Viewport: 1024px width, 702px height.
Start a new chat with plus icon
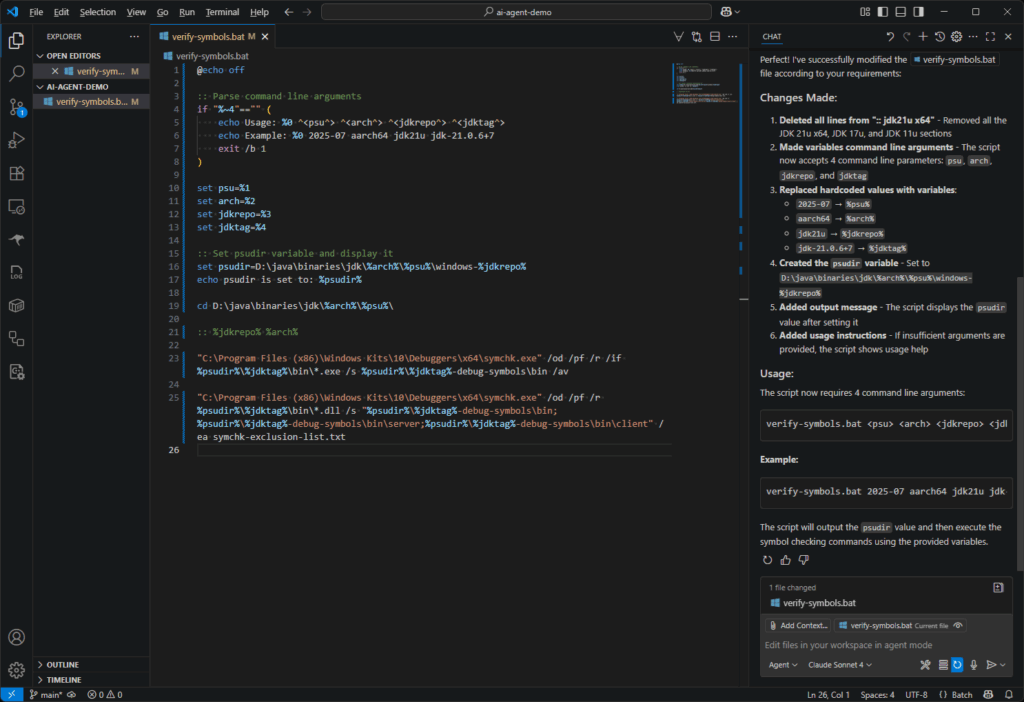[x=922, y=37]
